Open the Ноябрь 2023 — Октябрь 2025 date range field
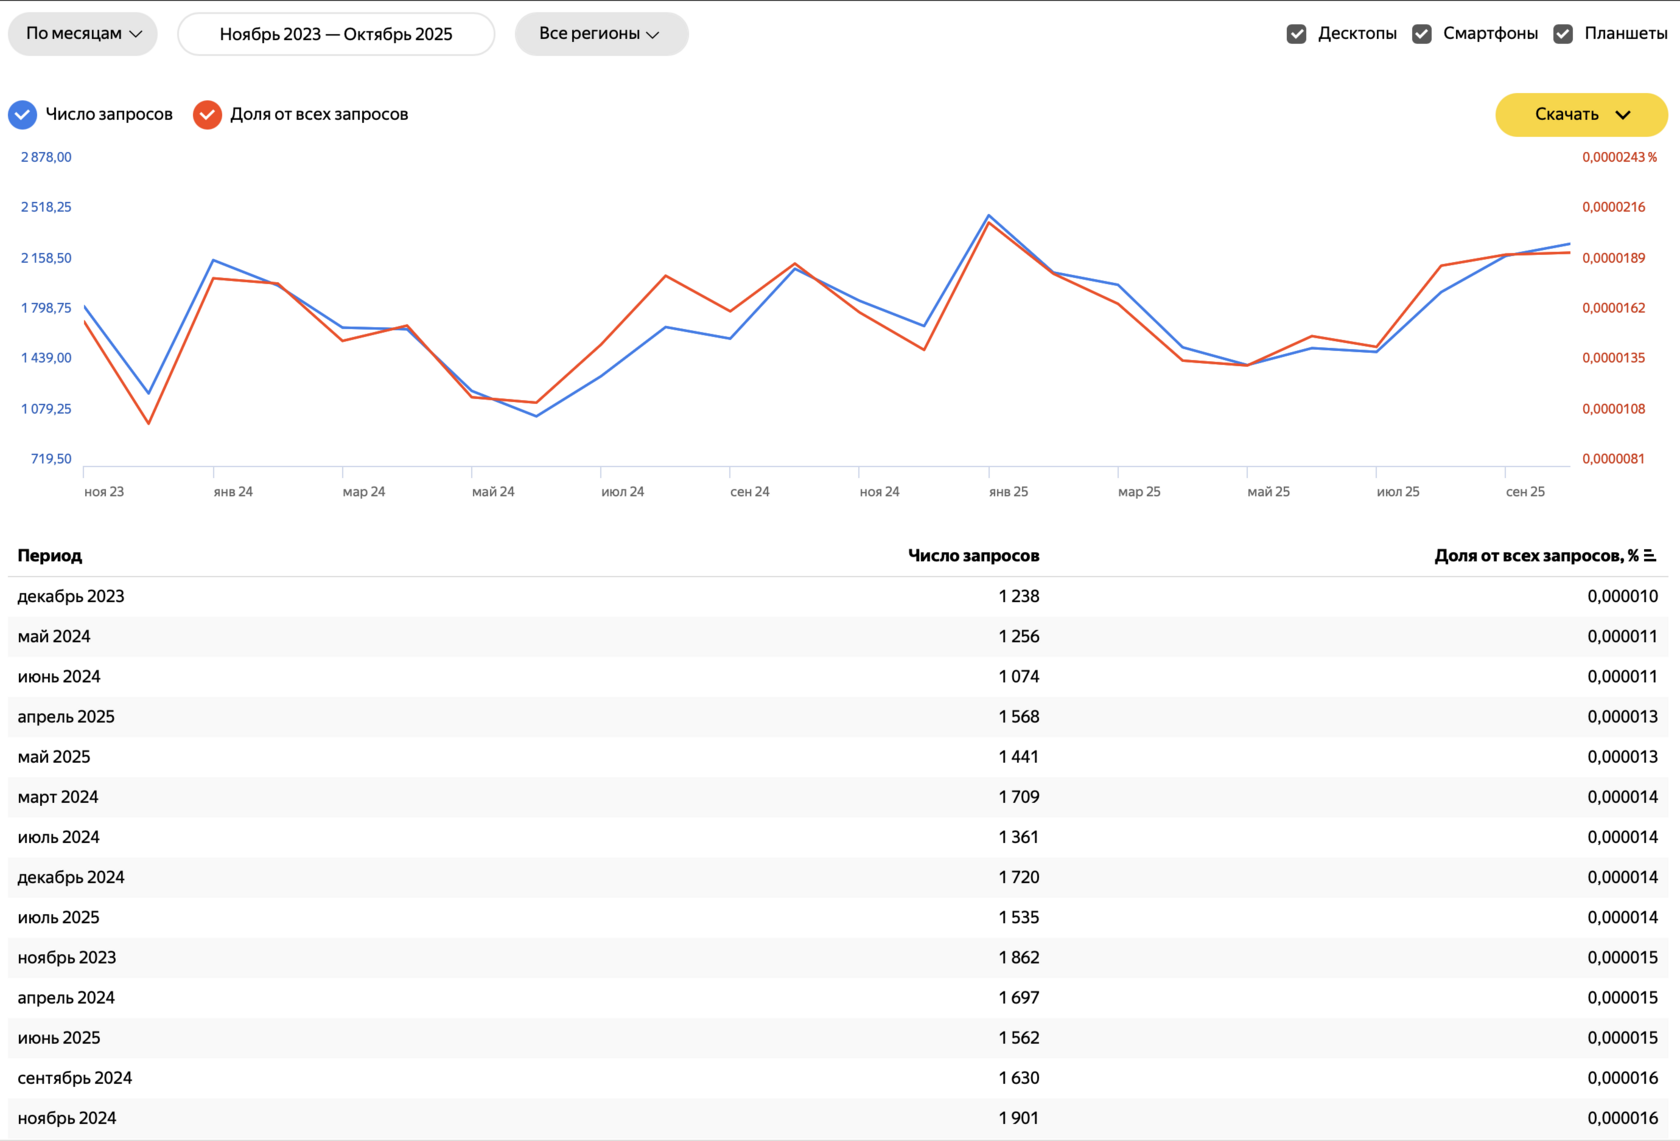 coord(336,34)
